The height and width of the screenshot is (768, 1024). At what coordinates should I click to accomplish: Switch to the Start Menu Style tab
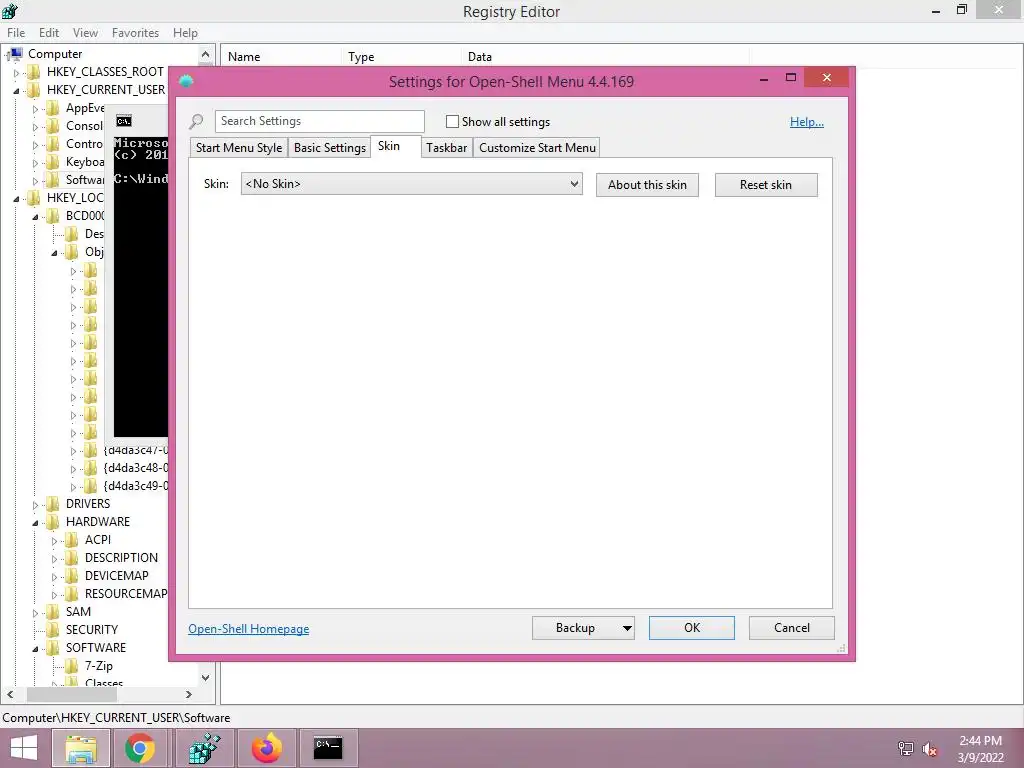pos(239,148)
